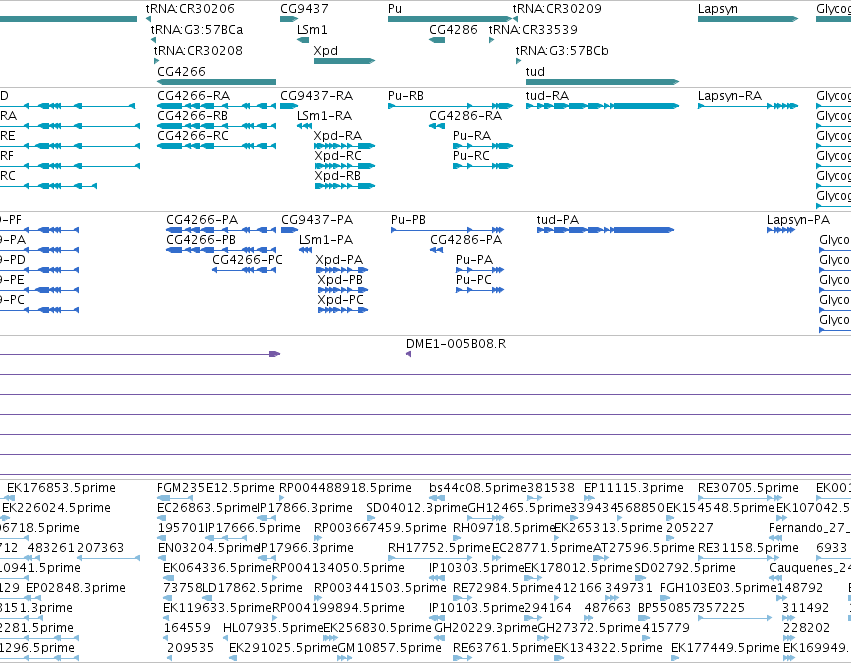Click the CG9437-RA transcript
This screenshot has height=663, width=851.
pos(289,106)
